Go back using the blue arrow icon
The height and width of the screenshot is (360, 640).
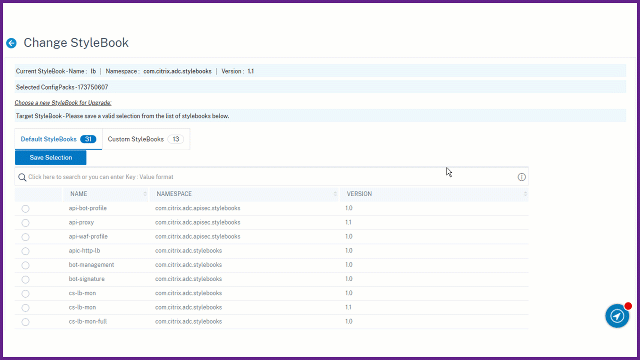point(11,43)
